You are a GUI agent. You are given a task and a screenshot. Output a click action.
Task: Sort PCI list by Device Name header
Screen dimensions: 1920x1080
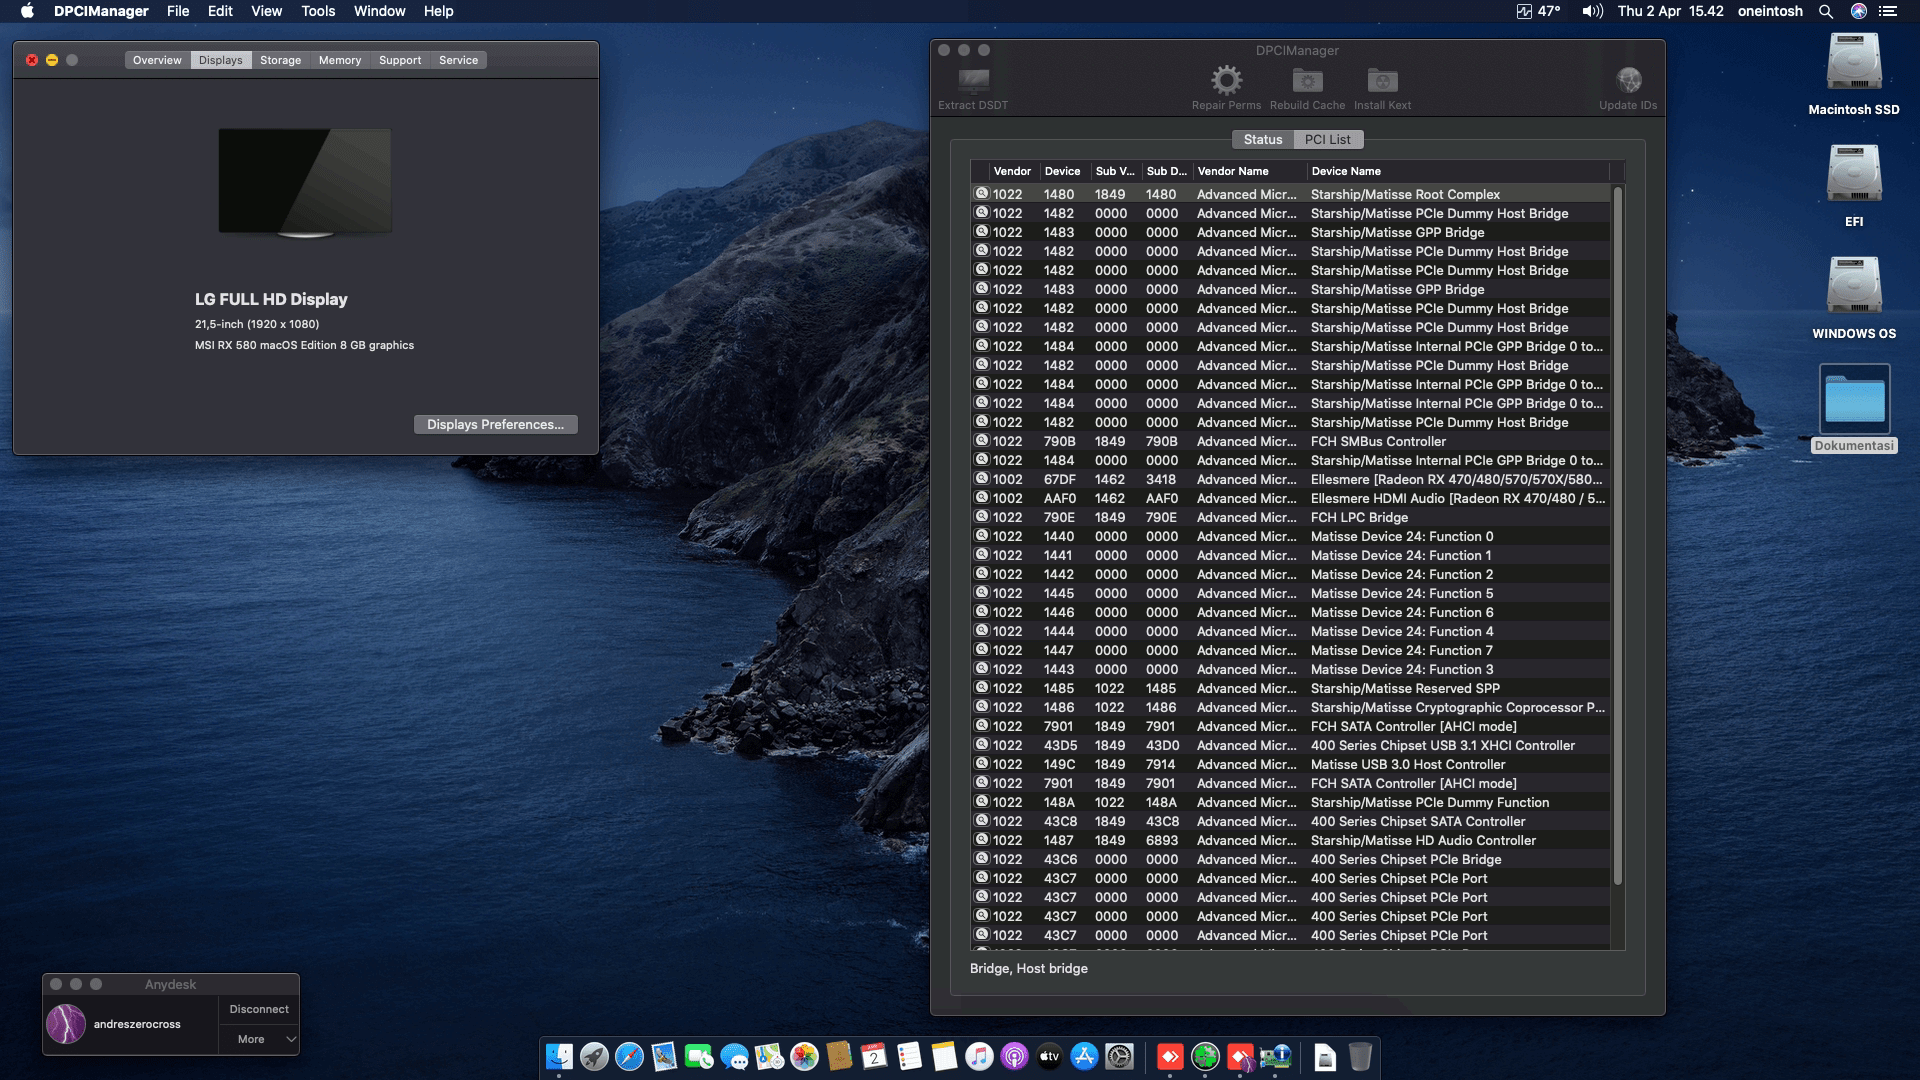click(x=1457, y=171)
